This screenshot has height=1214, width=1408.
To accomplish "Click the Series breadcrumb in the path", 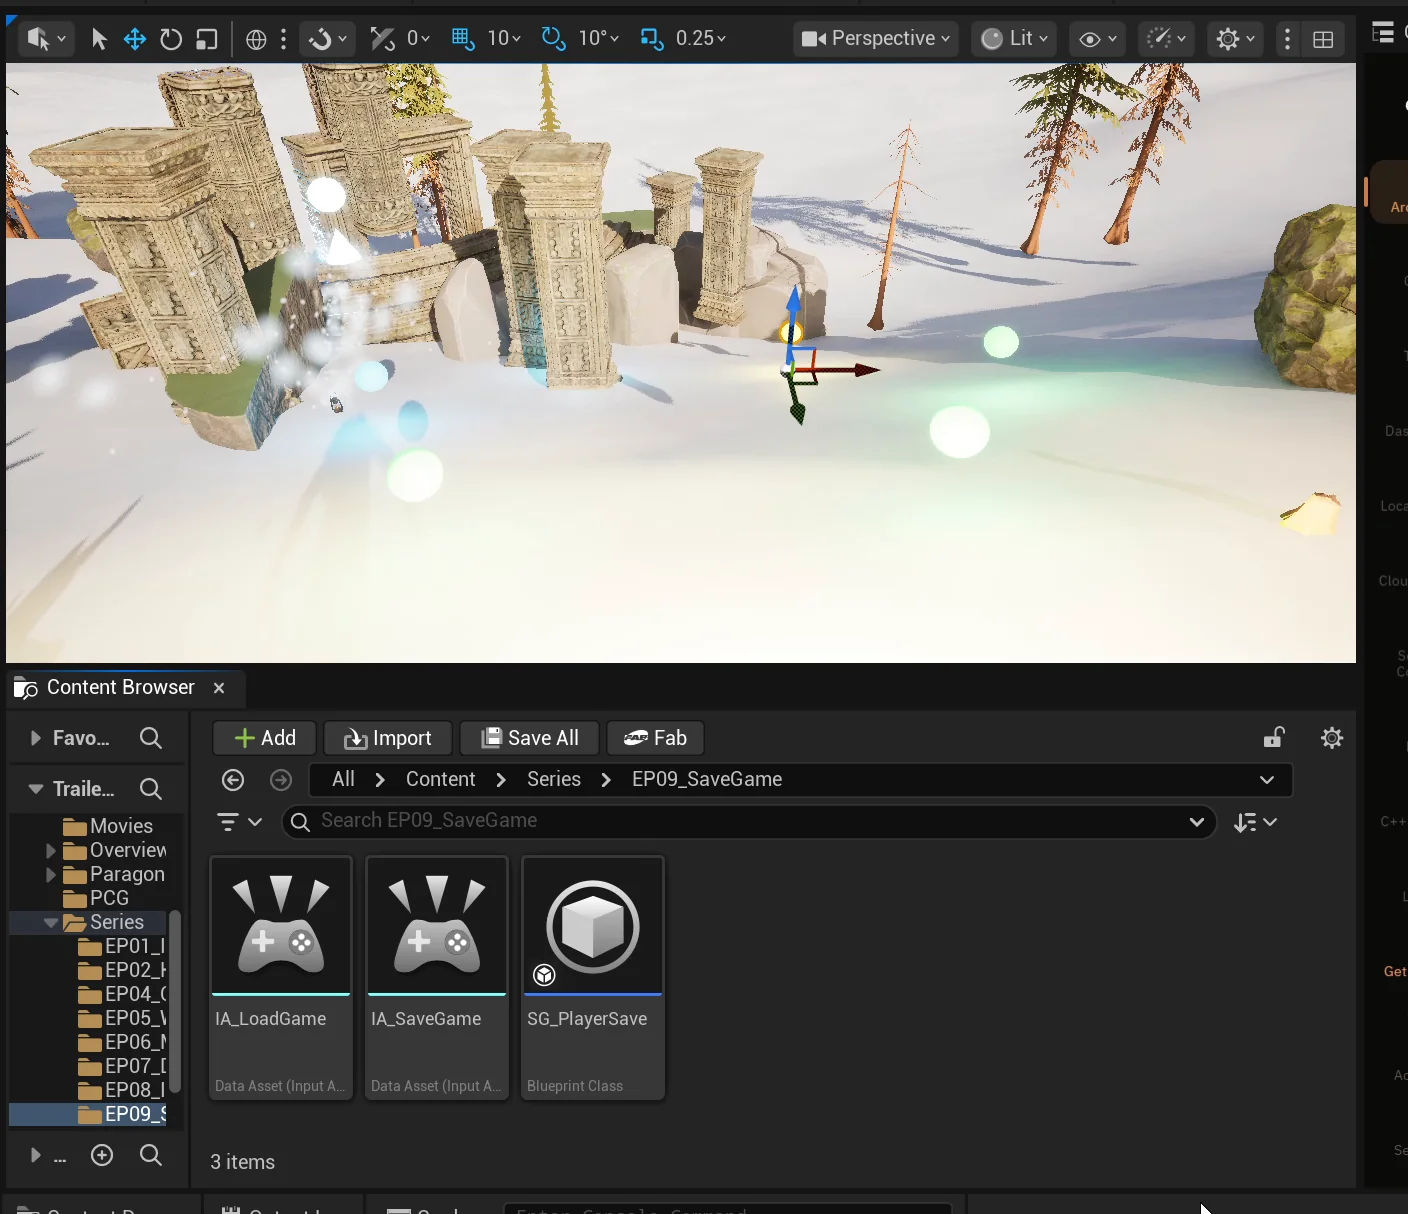I will (x=554, y=780).
